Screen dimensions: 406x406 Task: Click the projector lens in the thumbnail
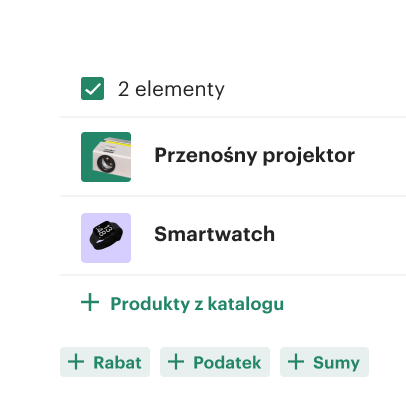106,163
